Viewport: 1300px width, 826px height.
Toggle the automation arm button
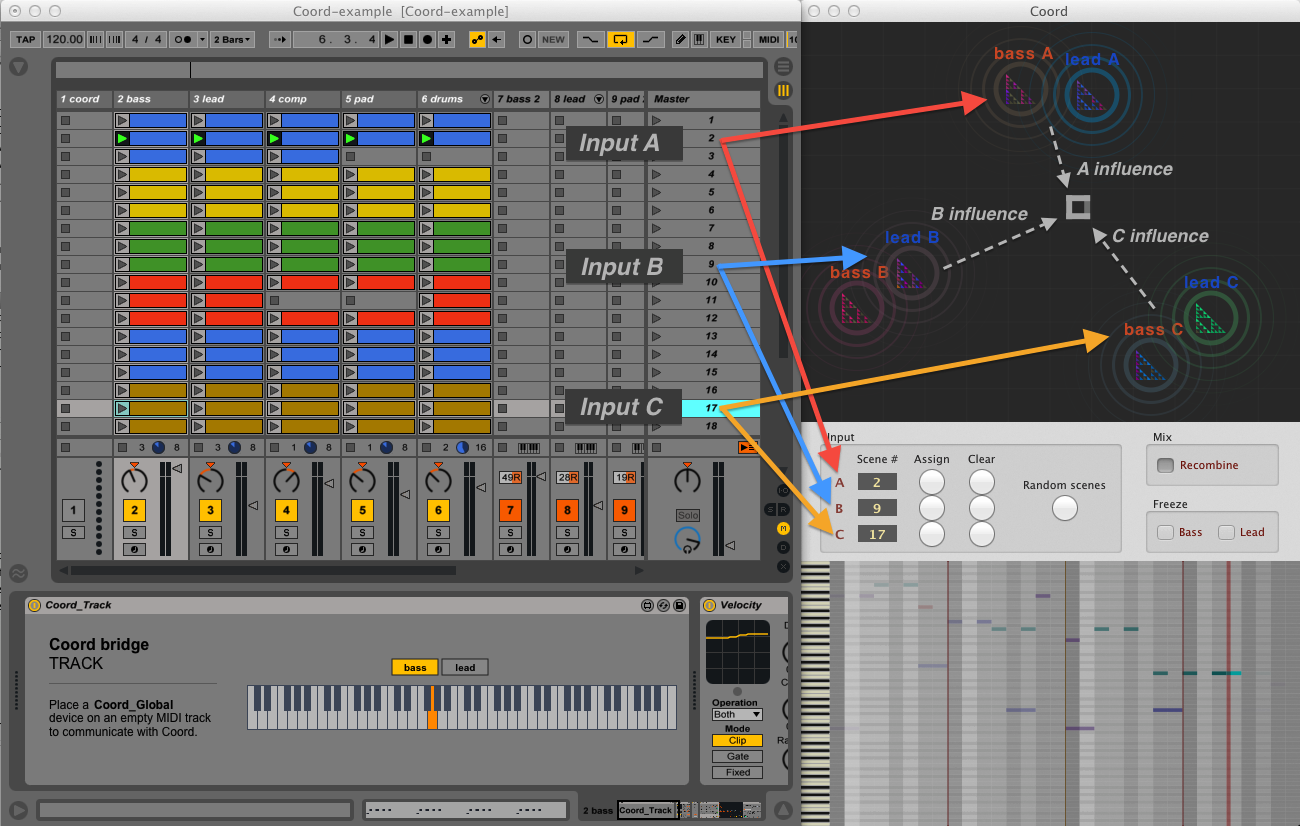(x=477, y=39)
